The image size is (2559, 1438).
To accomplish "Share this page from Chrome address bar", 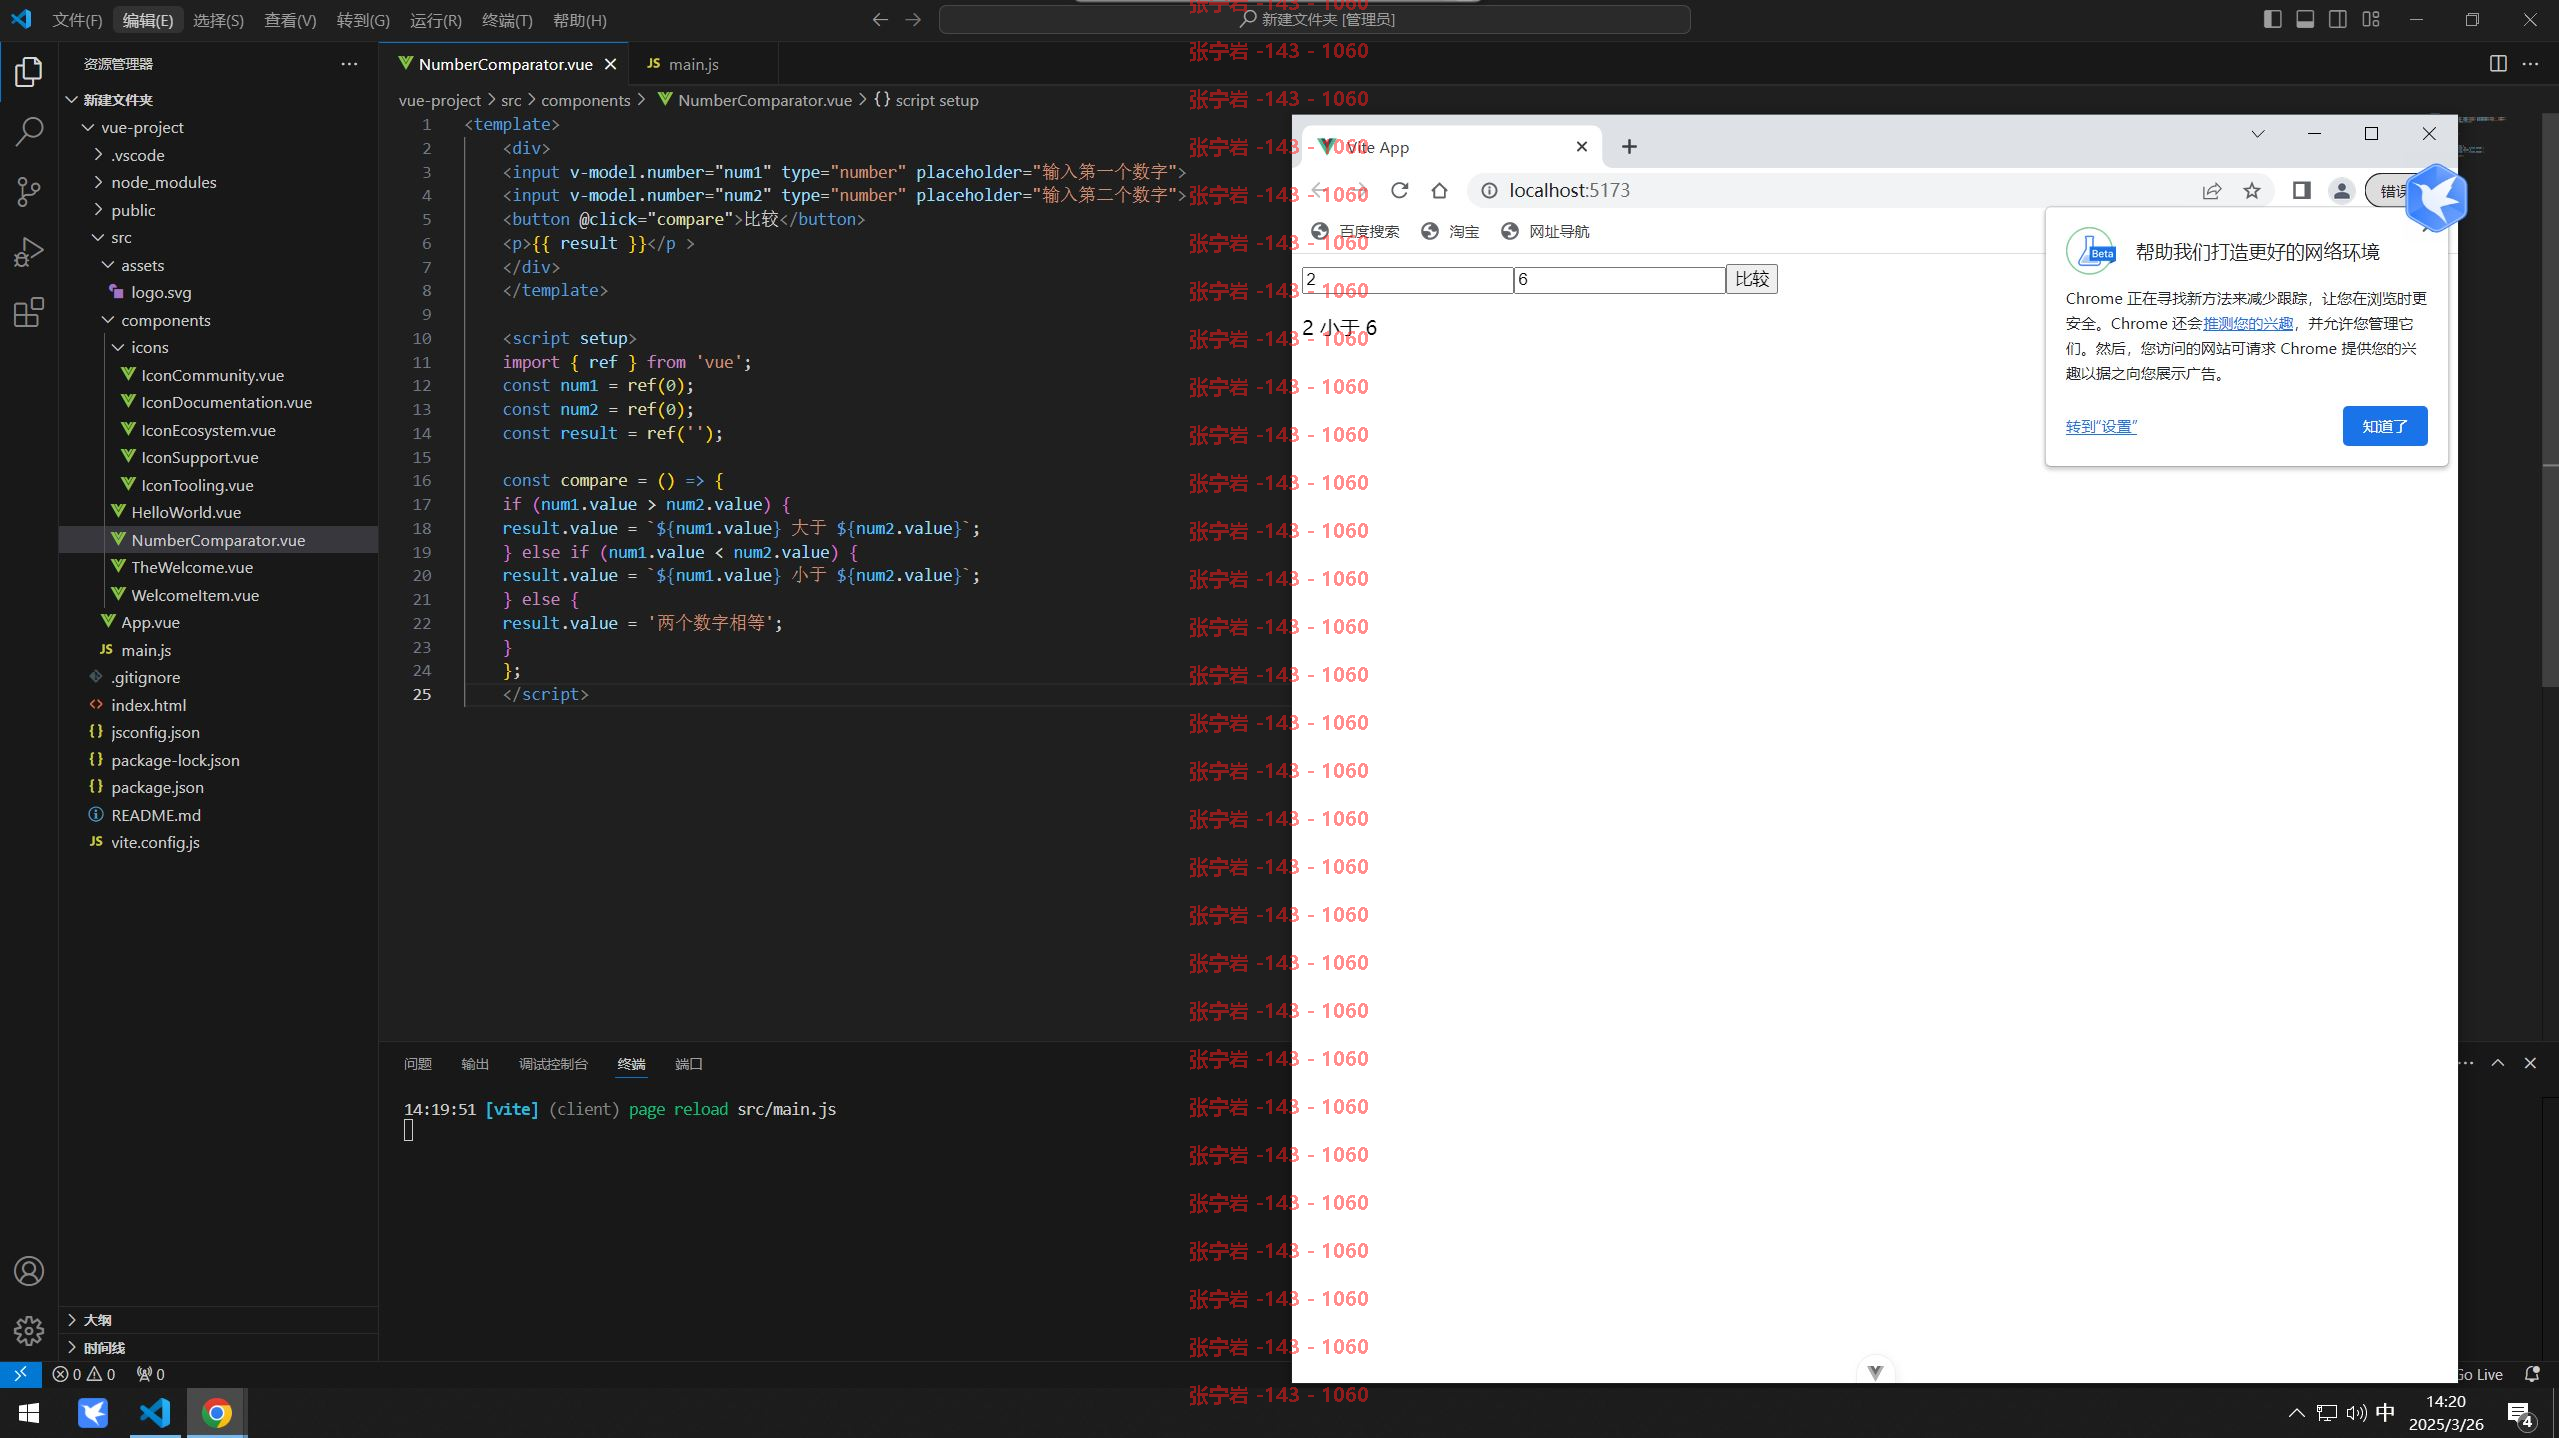I will coord(2212,191).
